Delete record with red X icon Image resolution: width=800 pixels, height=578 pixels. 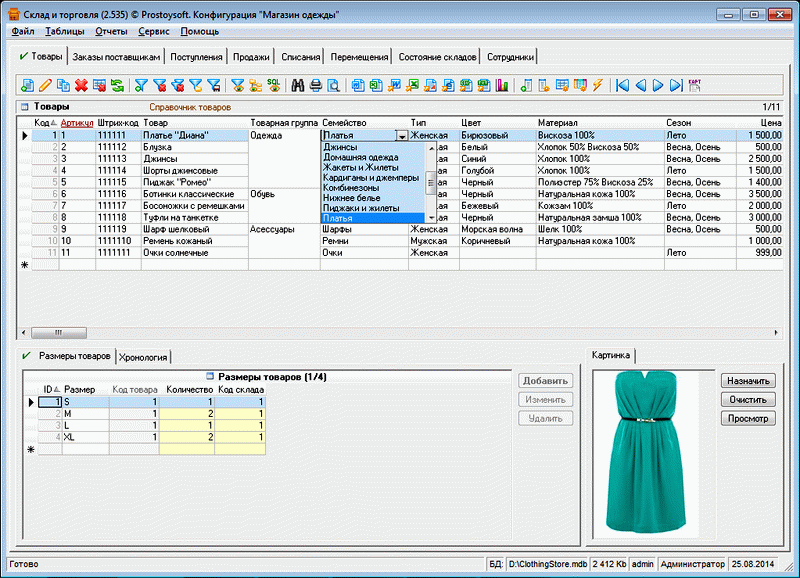click(x=81, y=86)
